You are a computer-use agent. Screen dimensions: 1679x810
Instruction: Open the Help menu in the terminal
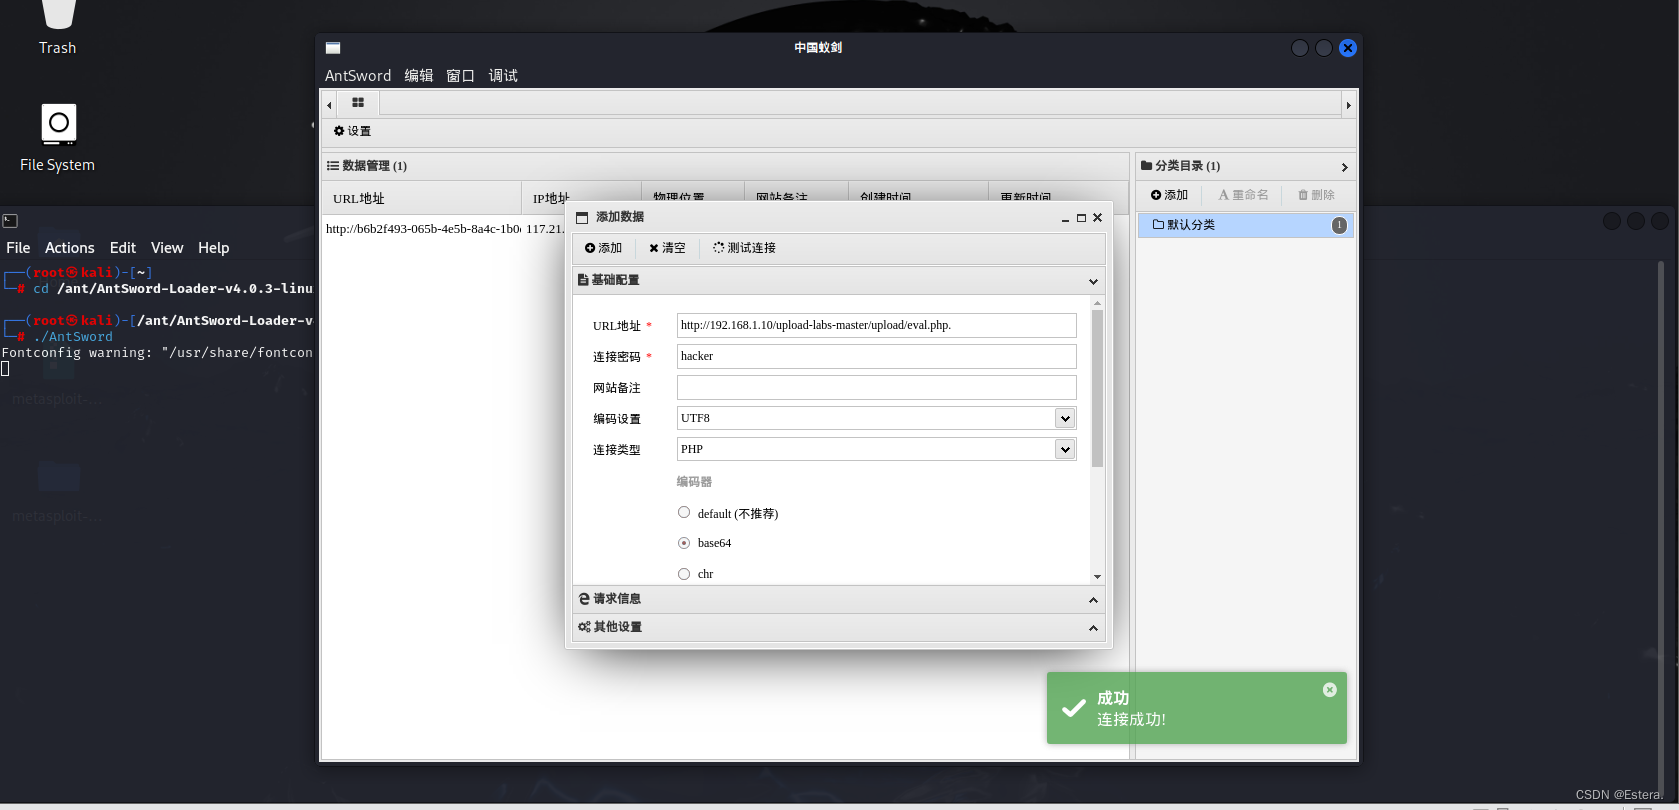pos(214,248)
